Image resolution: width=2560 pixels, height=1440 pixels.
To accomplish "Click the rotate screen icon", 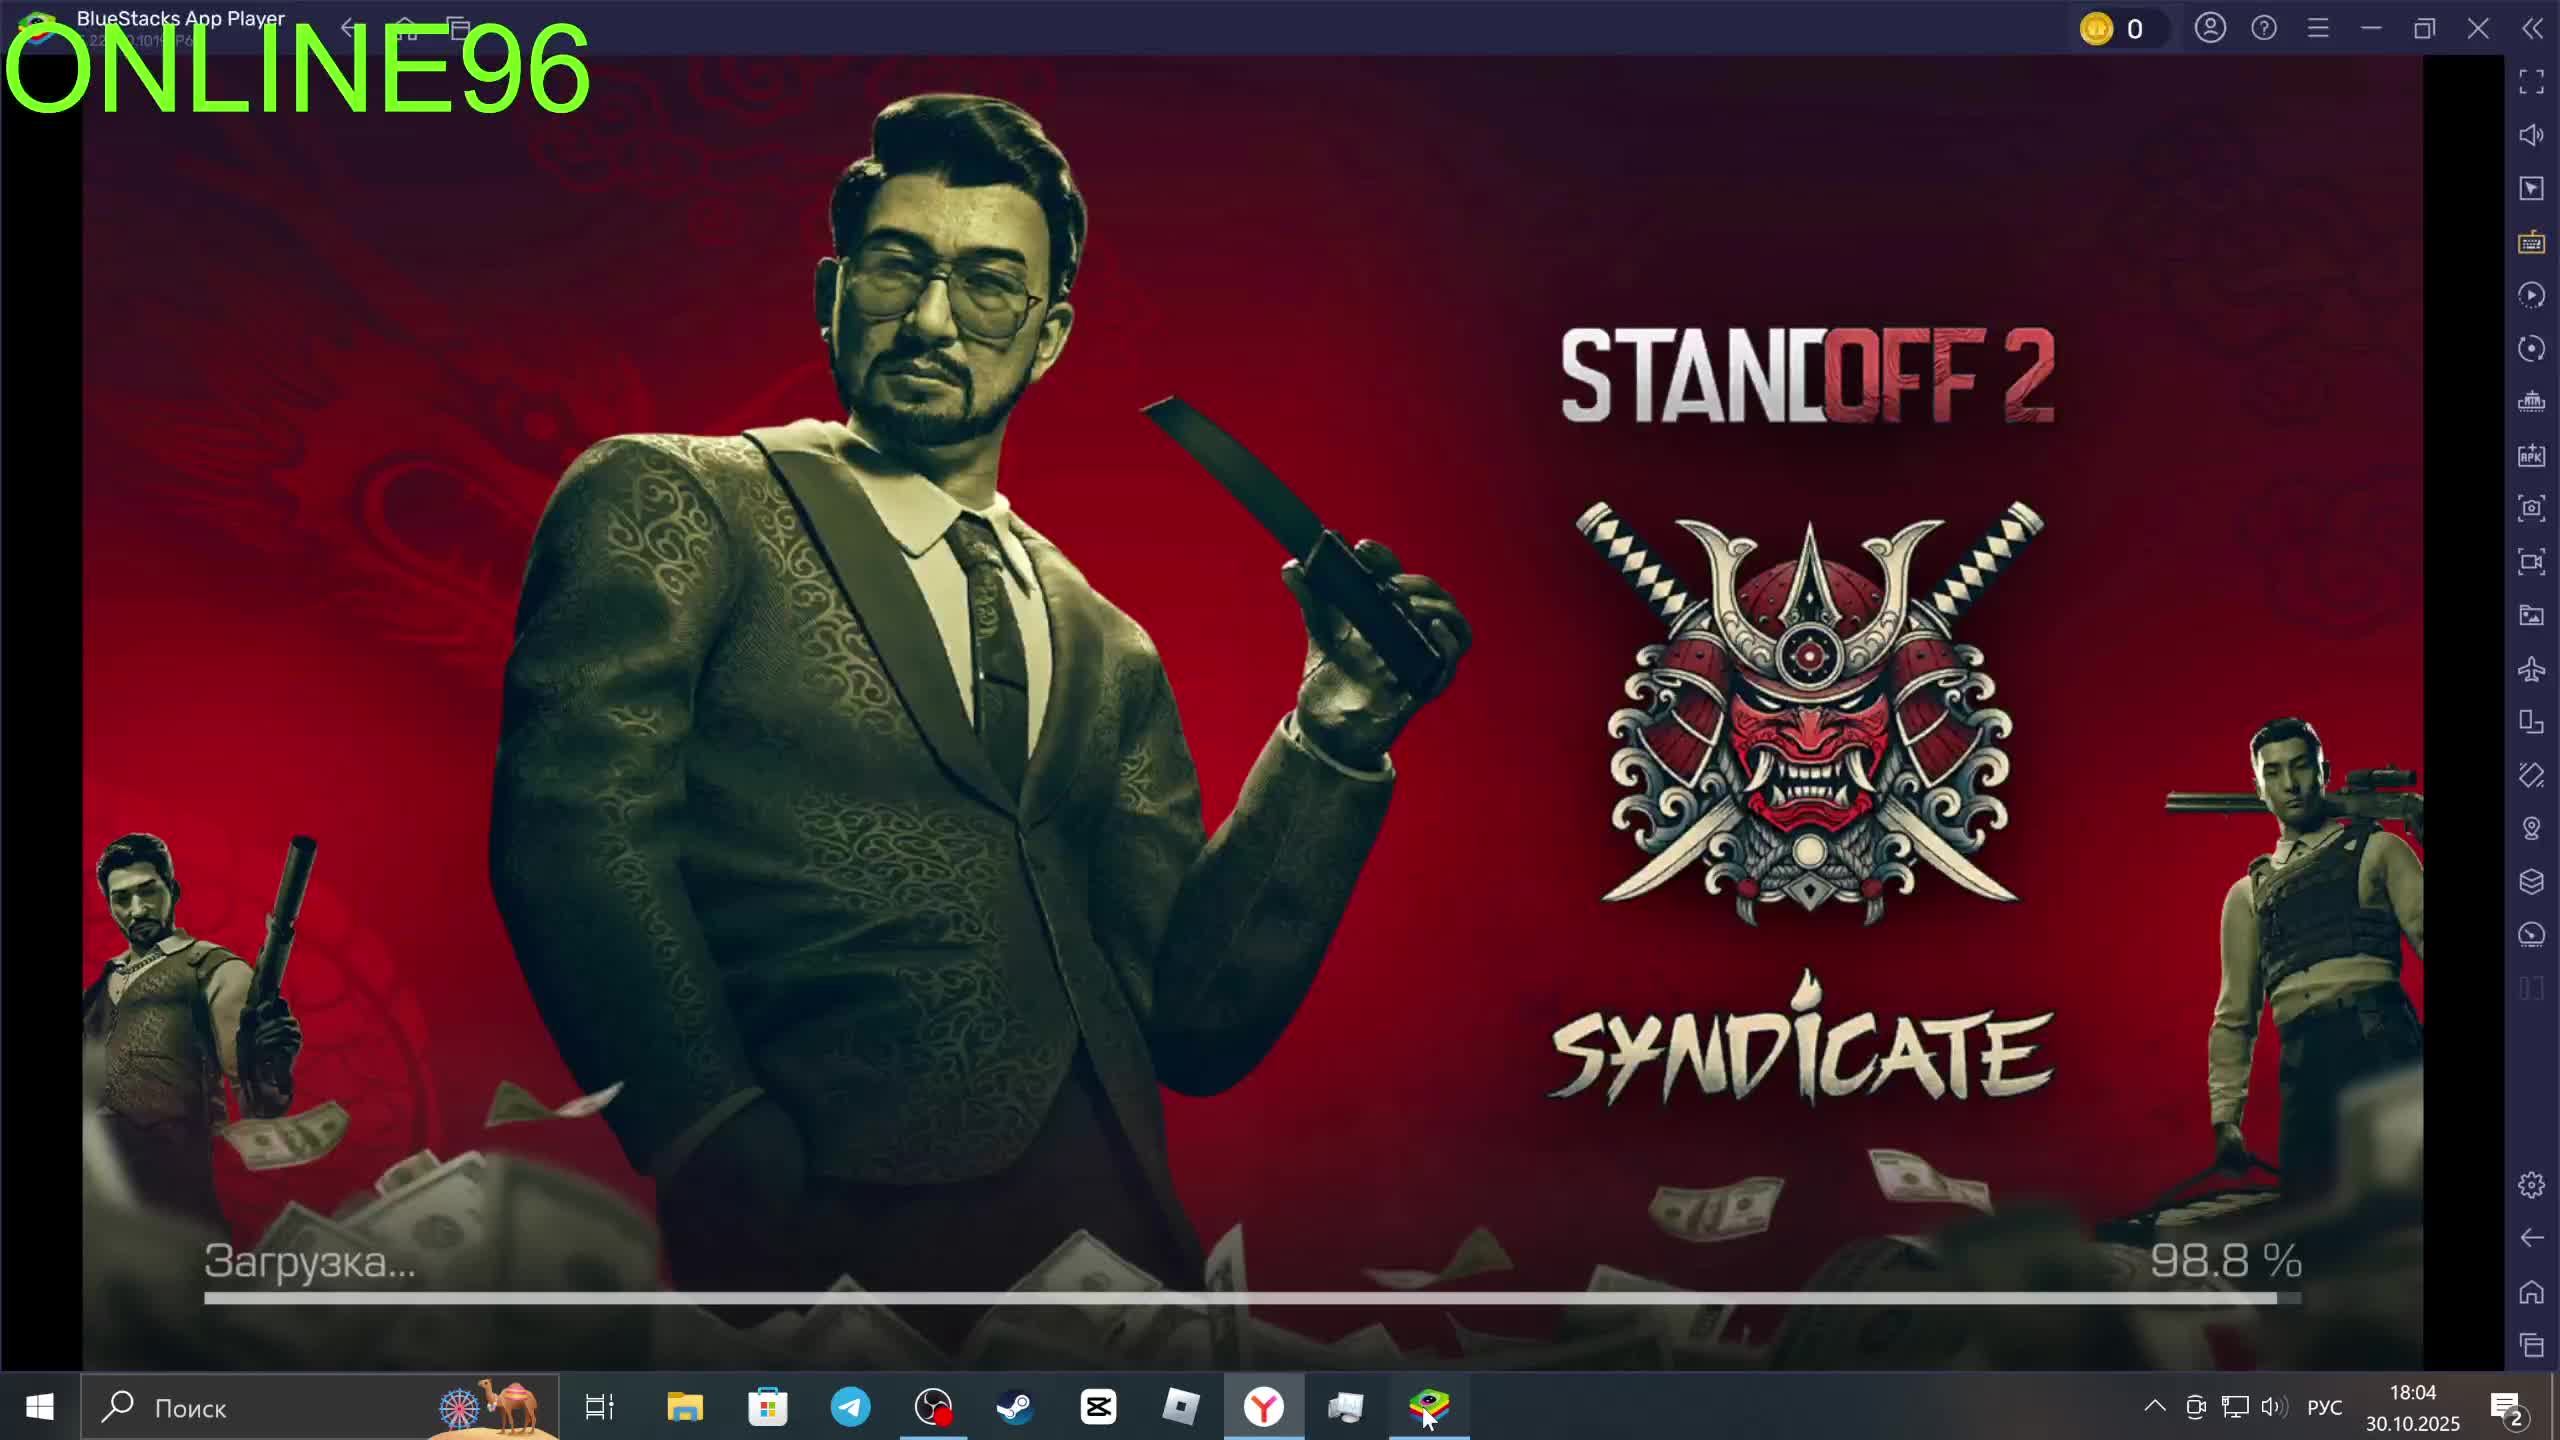I will coord(2531,722).
